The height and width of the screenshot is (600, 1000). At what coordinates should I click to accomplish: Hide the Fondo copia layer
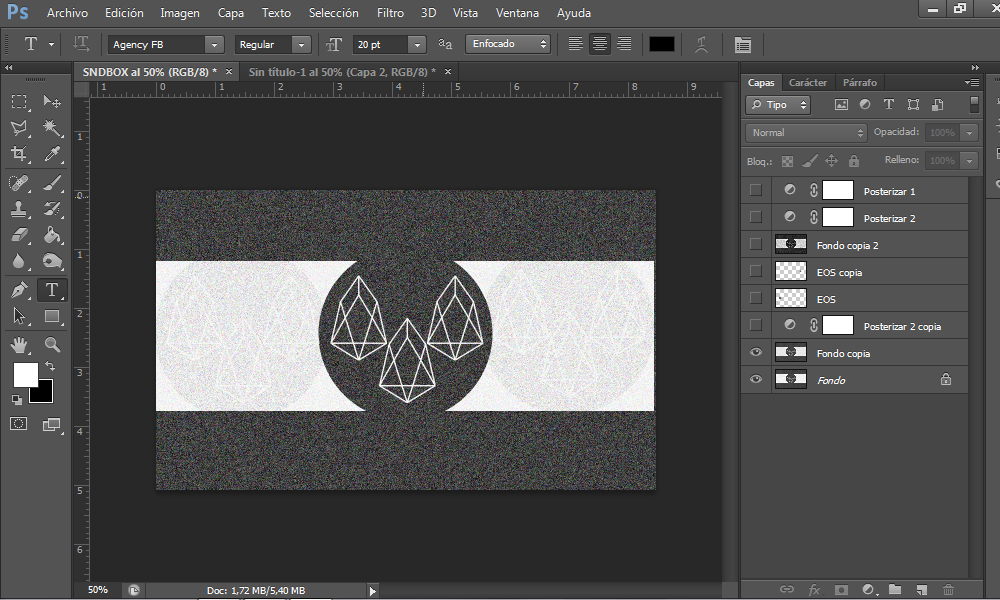point(756,352)
